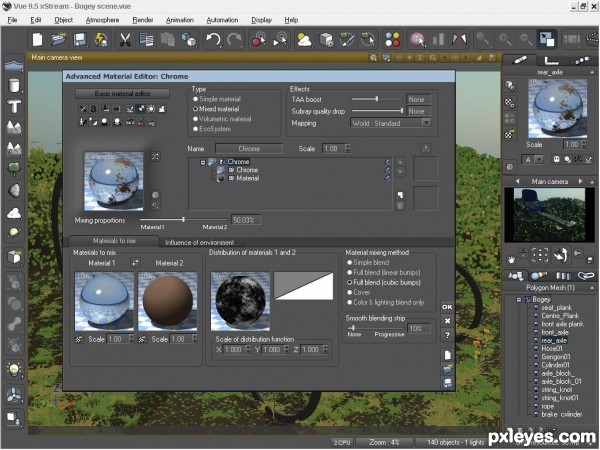Click the Name field containing Chrome
The width and height of the screenshot is (600, 450).
[x=249, y=148]
